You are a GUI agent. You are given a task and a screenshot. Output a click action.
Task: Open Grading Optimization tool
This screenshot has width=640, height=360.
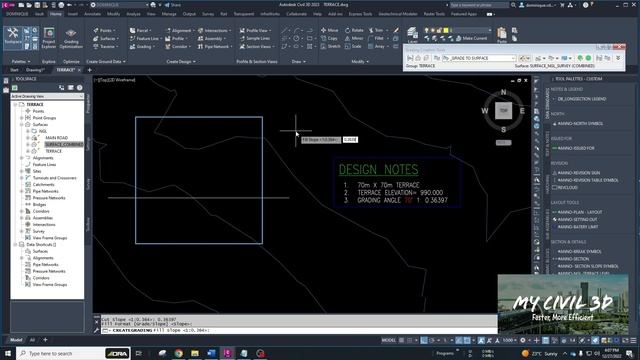[x=71, y=39]
